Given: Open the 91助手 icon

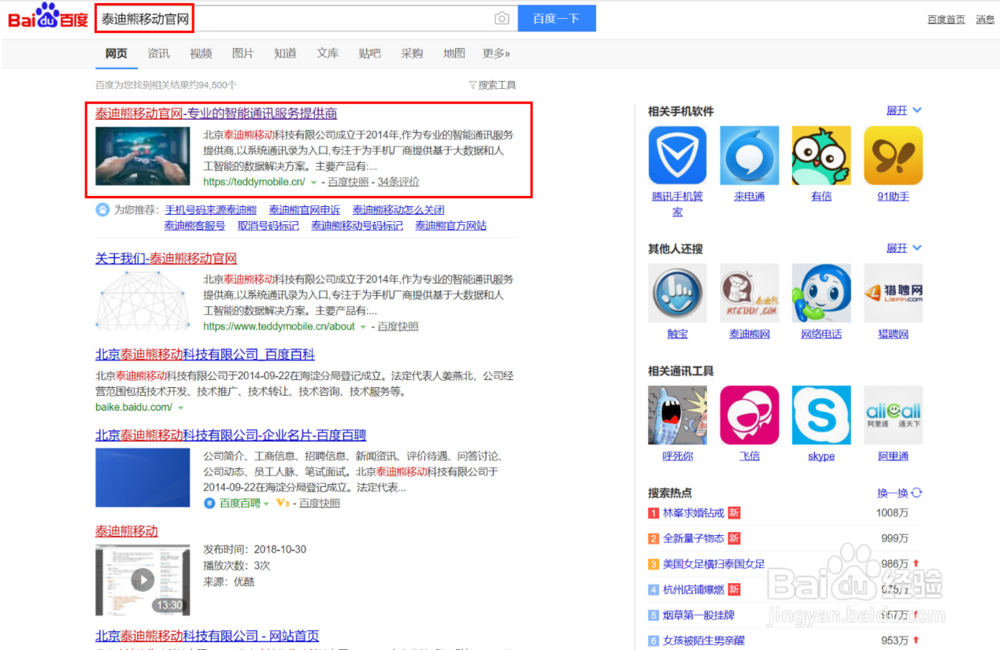Looking at the screenshot, I should (x=893, y=155).
